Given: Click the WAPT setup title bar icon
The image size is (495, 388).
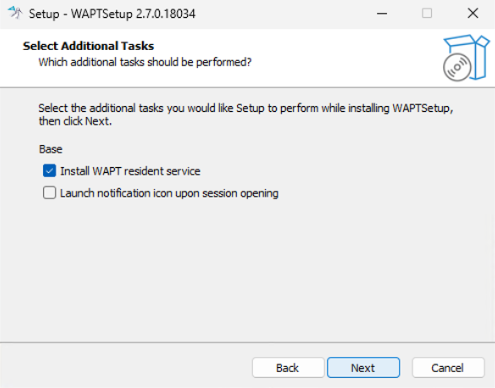Looking at the screenshot, I should coord(15,13).
